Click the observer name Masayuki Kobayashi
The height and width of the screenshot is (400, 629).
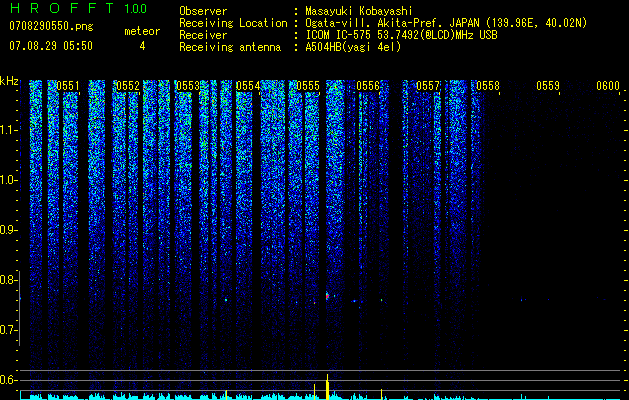point(359,11)
